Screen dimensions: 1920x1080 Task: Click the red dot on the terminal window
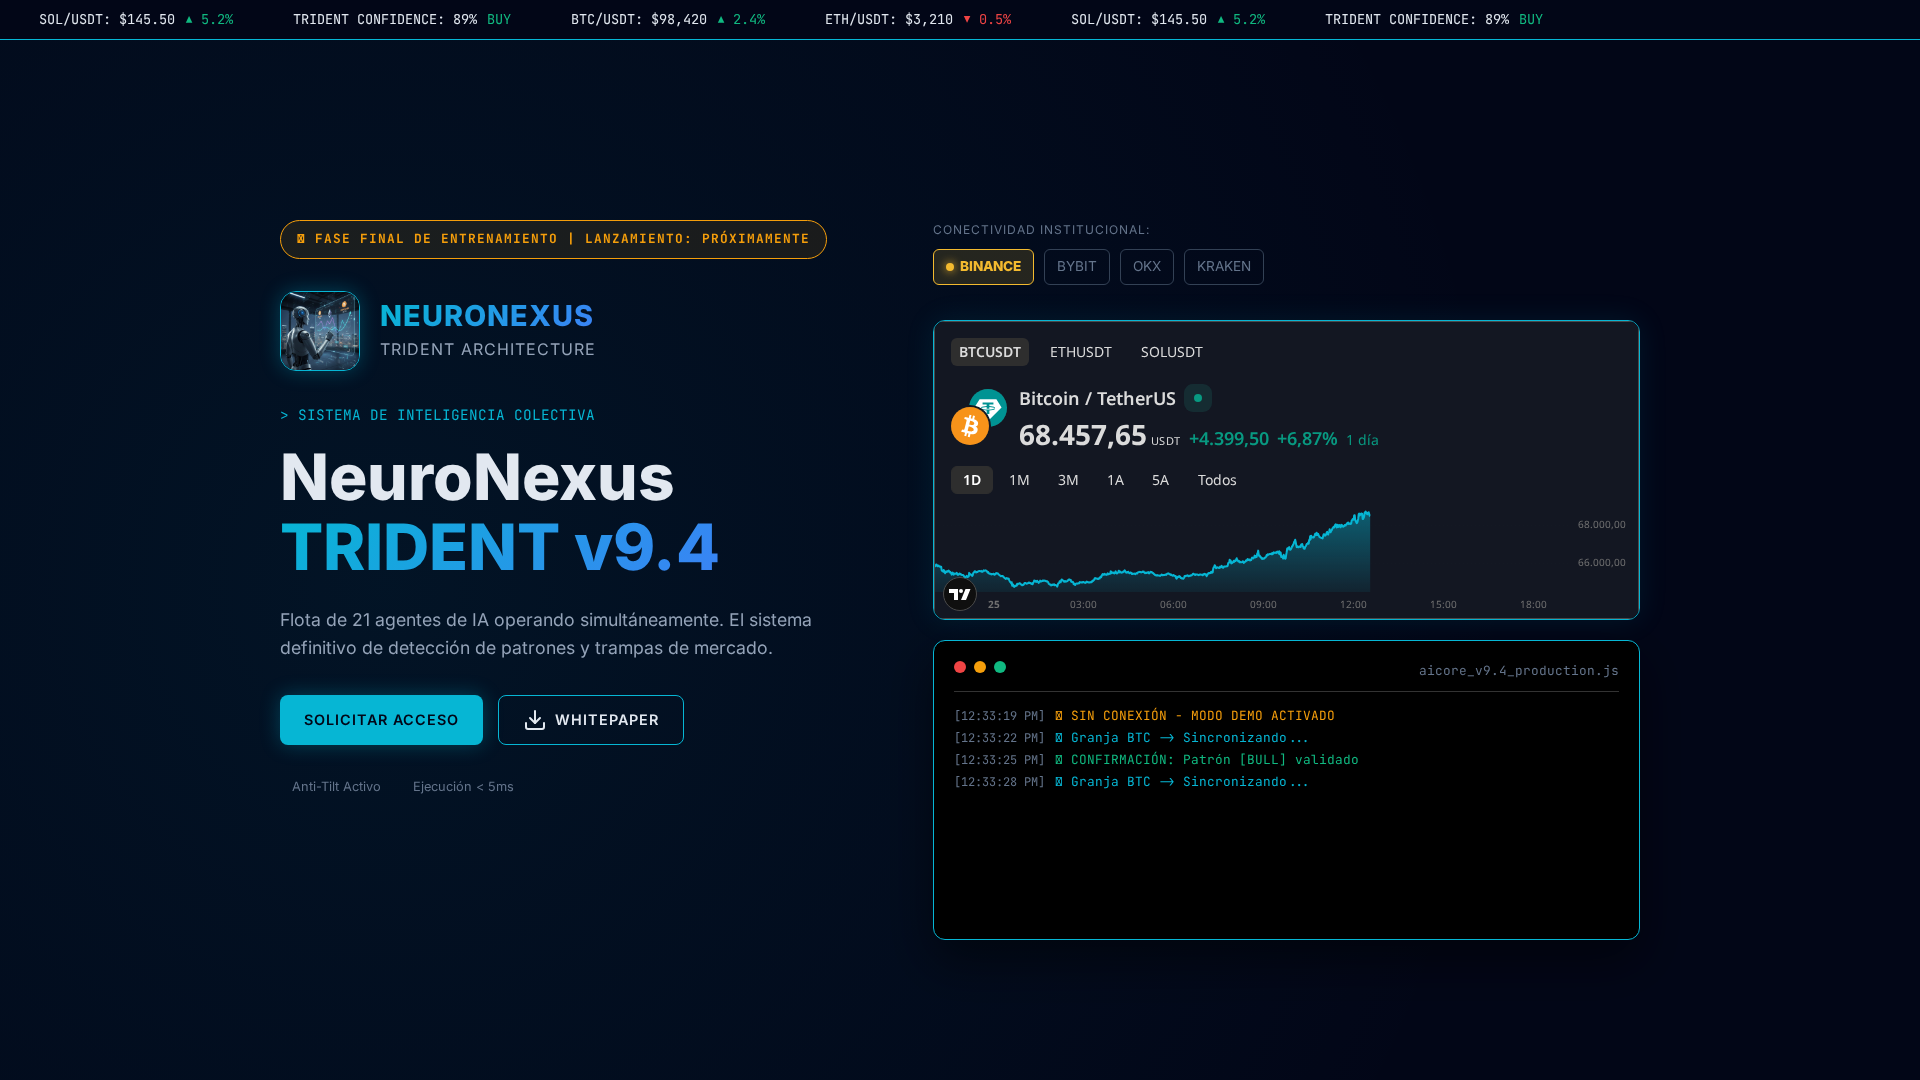pos(960,667)
